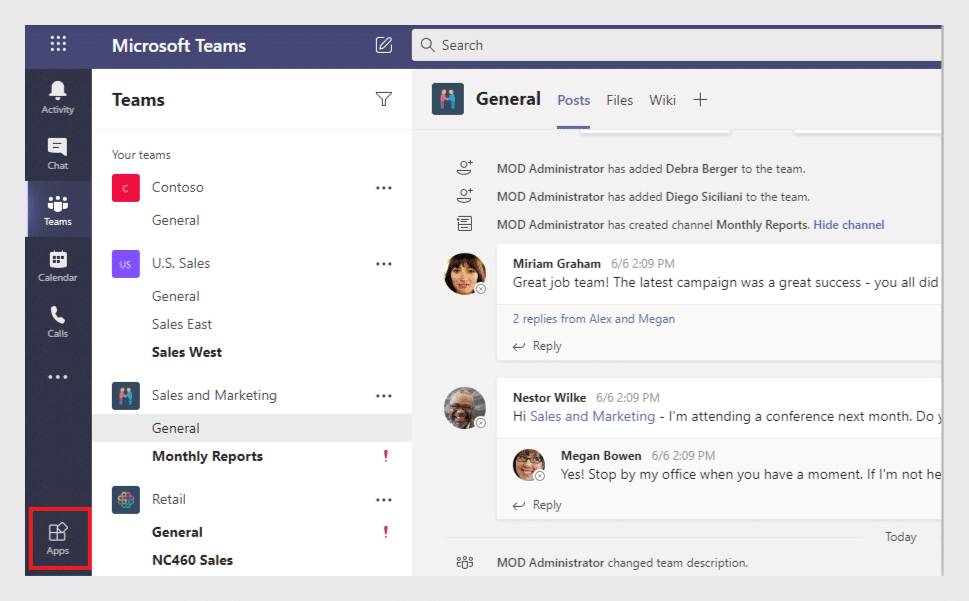
Task: Open the Calendar in the left rail
Action: tap(57, 266)
